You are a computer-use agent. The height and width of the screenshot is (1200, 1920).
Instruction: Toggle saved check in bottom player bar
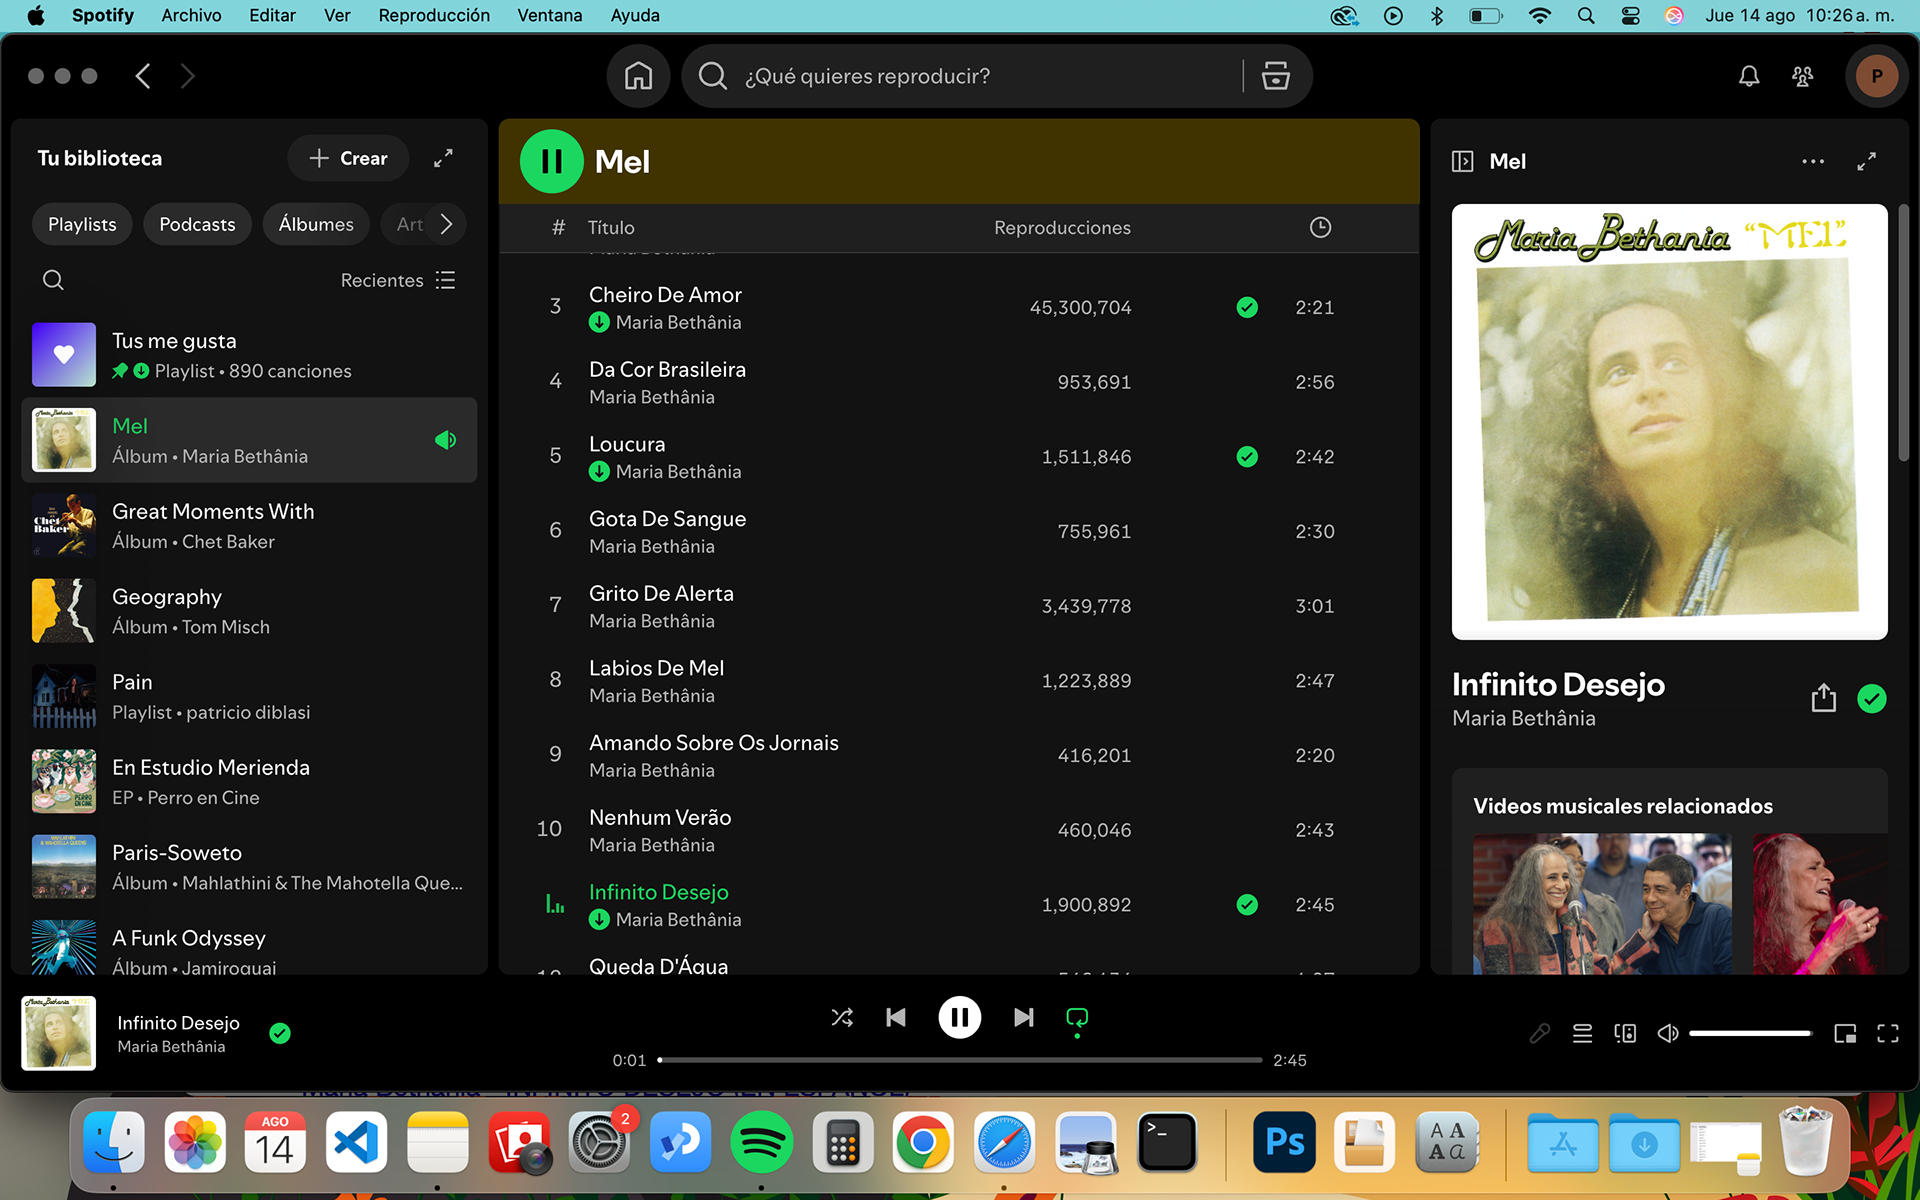pyautogui.click(x=280, y=1033)
